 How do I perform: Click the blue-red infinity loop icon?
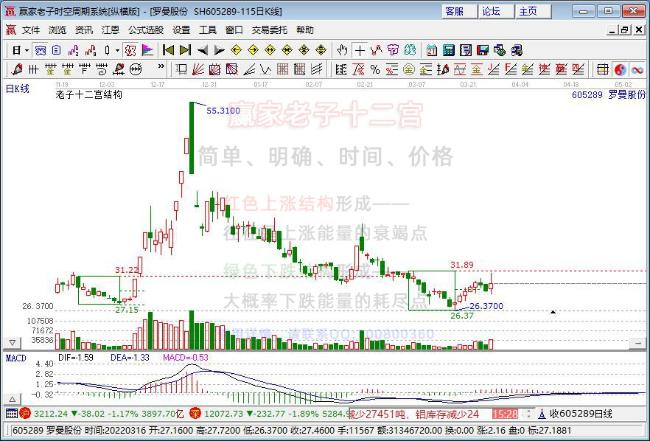638,69
